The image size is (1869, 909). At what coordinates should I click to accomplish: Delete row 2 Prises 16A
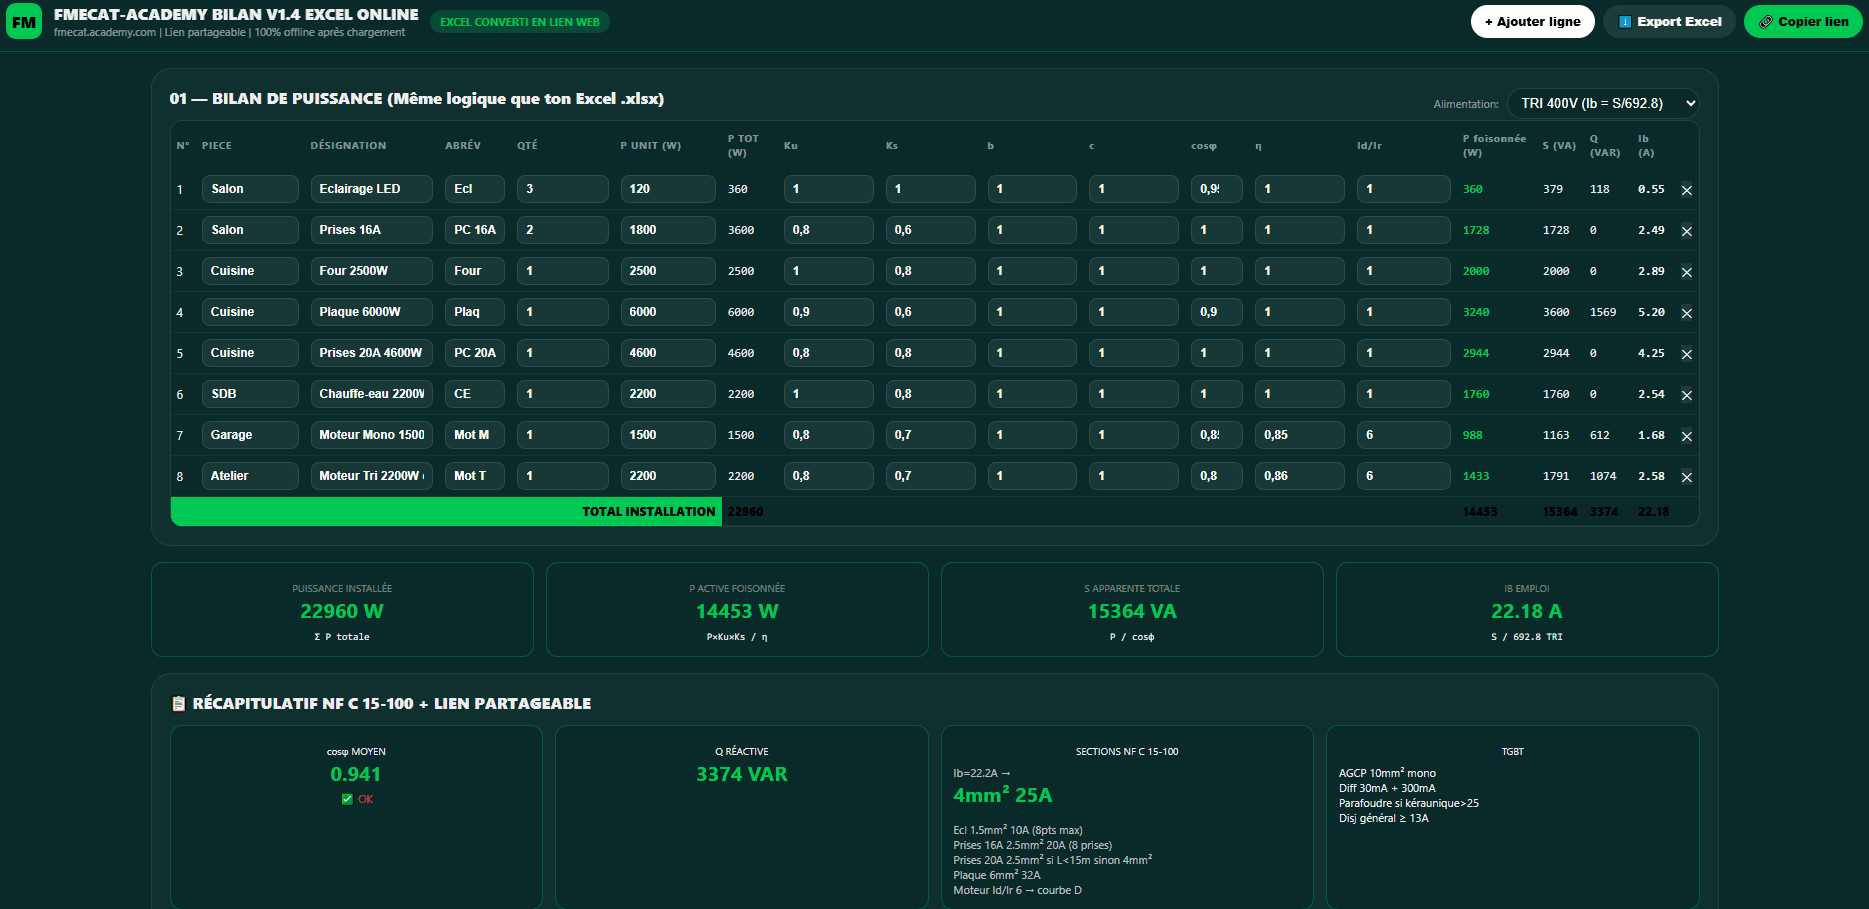click(1686, 231)
